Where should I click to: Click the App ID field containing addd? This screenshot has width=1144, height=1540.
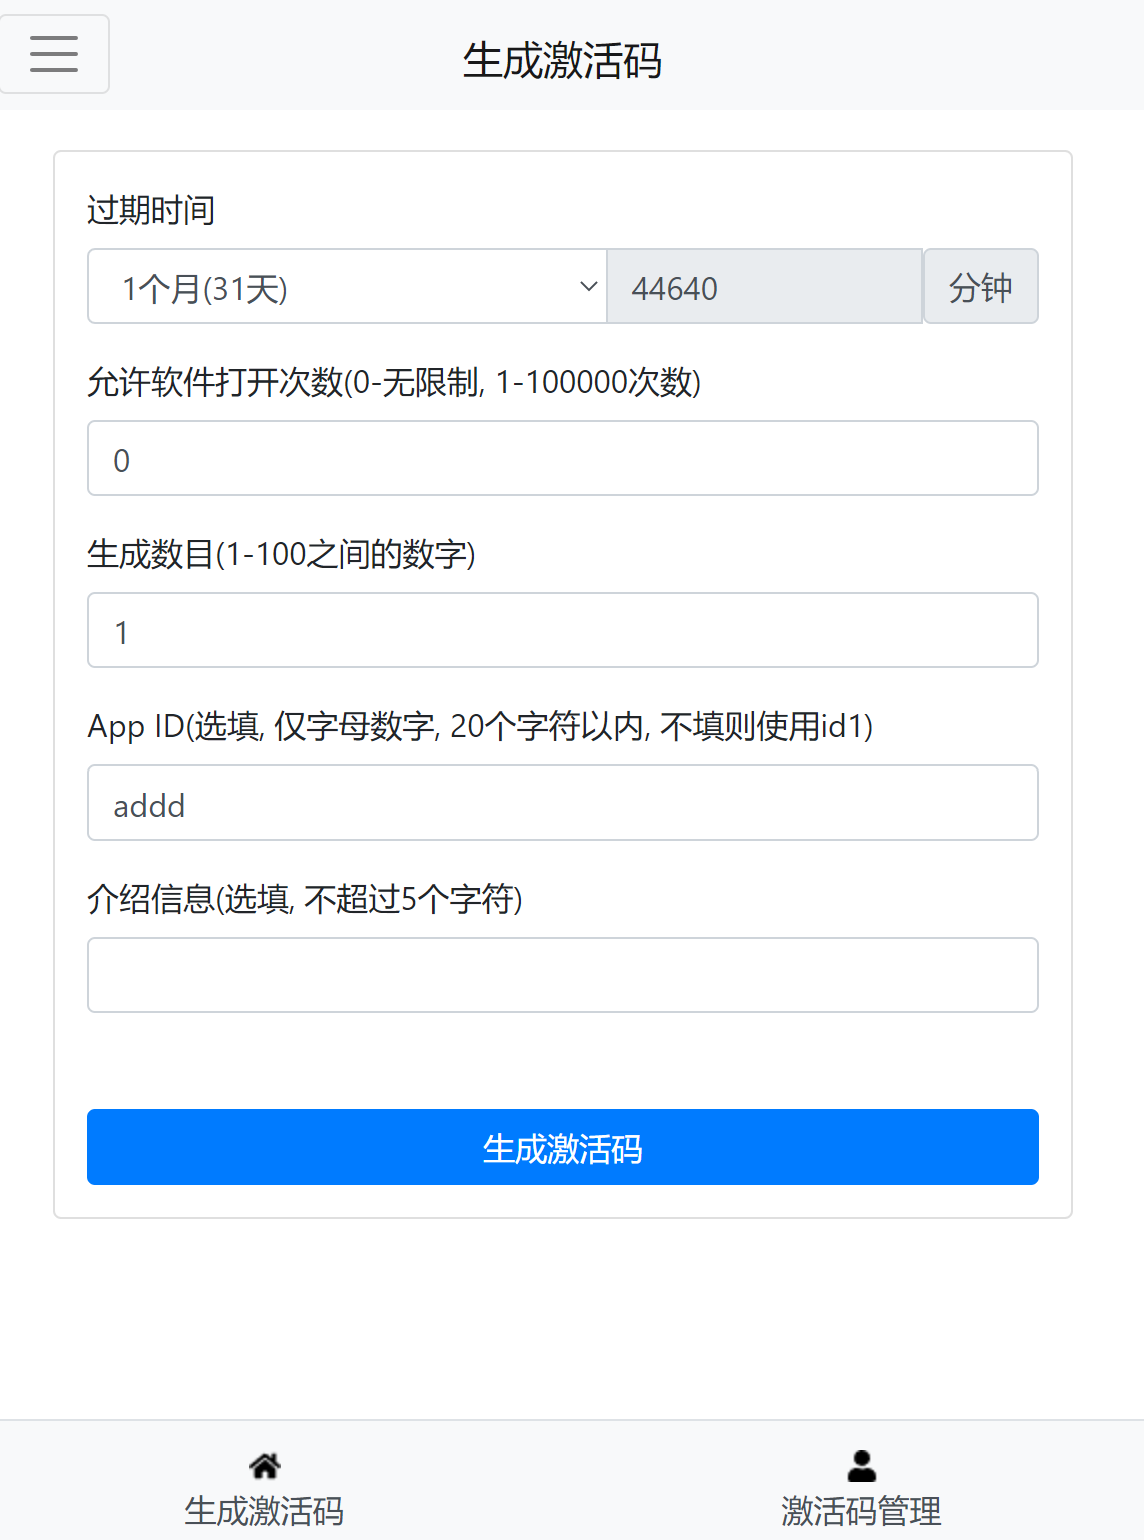tap(563, 803)
